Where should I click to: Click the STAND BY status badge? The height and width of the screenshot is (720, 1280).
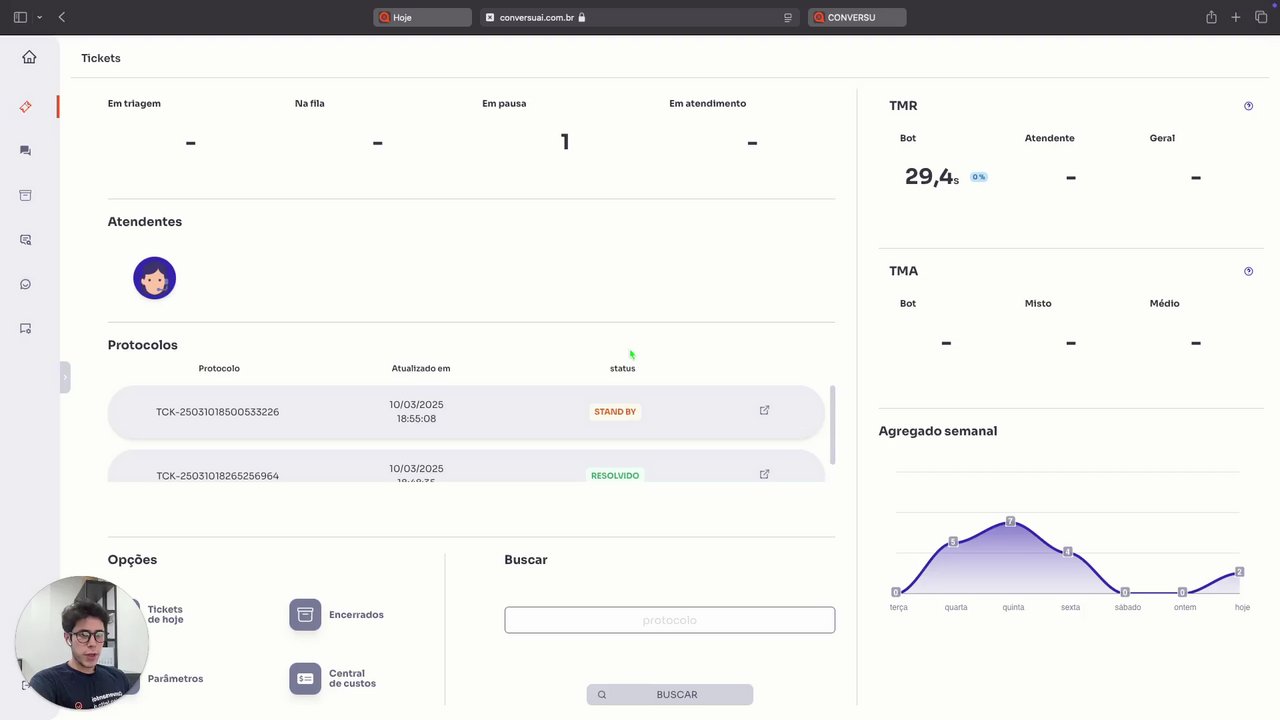(615, 412)
